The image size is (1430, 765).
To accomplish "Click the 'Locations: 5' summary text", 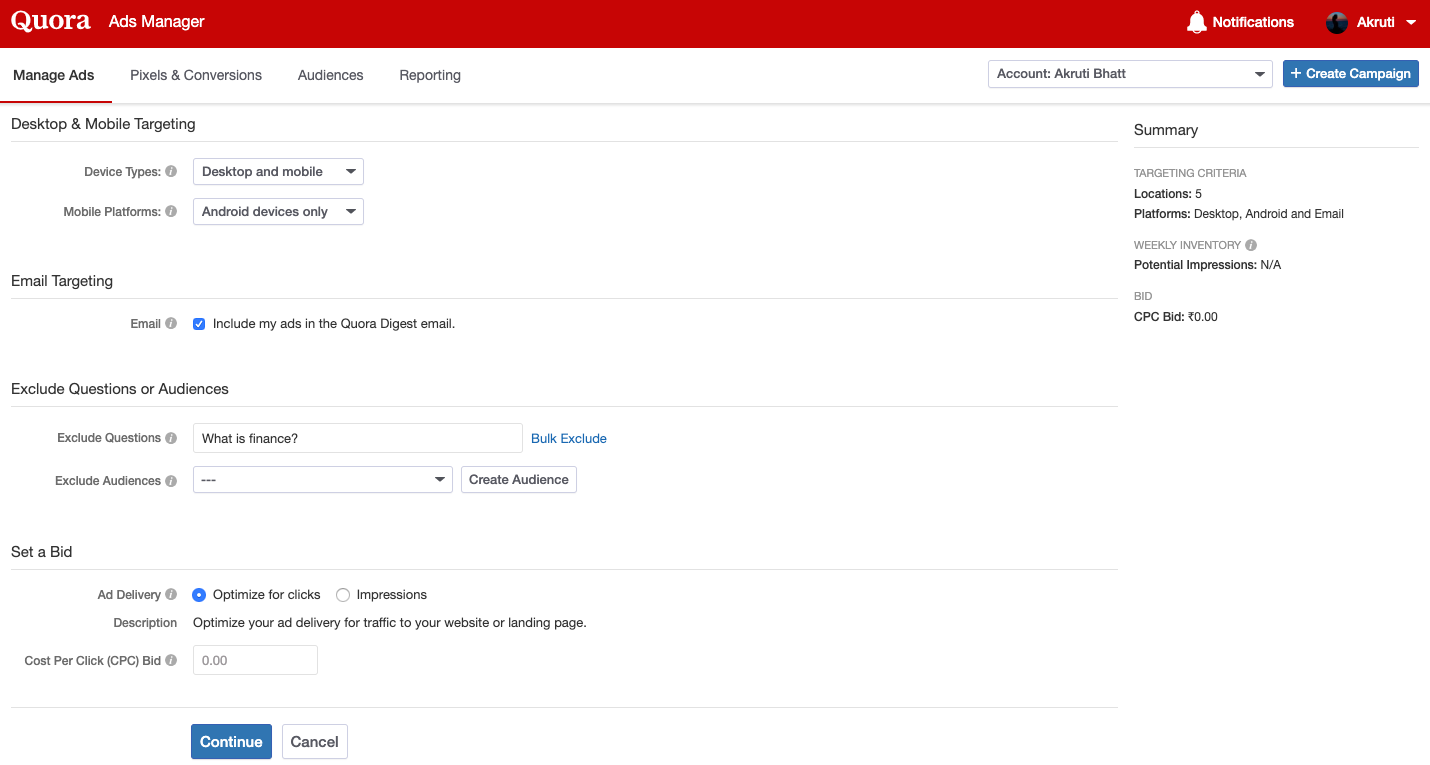I will coord(1168,194).
